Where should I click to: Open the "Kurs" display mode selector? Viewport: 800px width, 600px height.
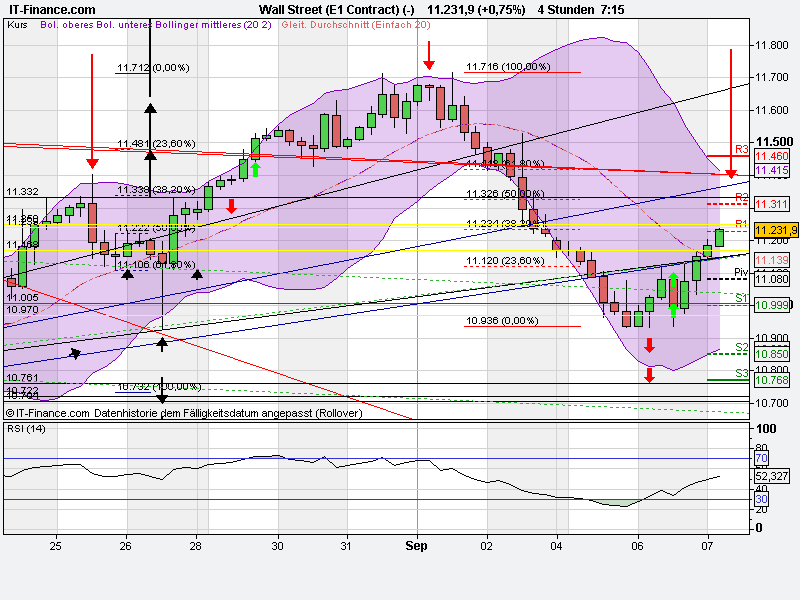coord(17,29)
